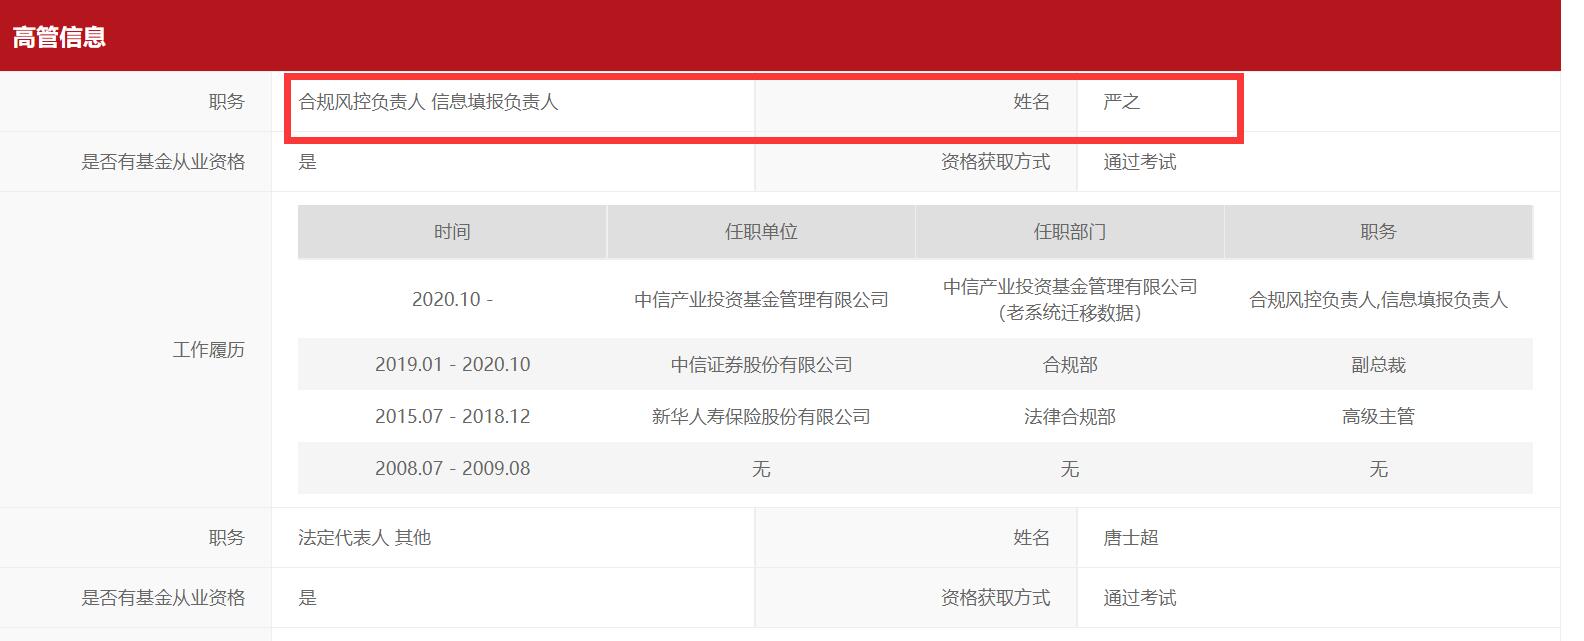Click 中信产业投资基金管理有限公司 in the employer column
Image resolution: width=1584 pixels, height=641 pixels.
pyautogui.click(x=761, y=300)
